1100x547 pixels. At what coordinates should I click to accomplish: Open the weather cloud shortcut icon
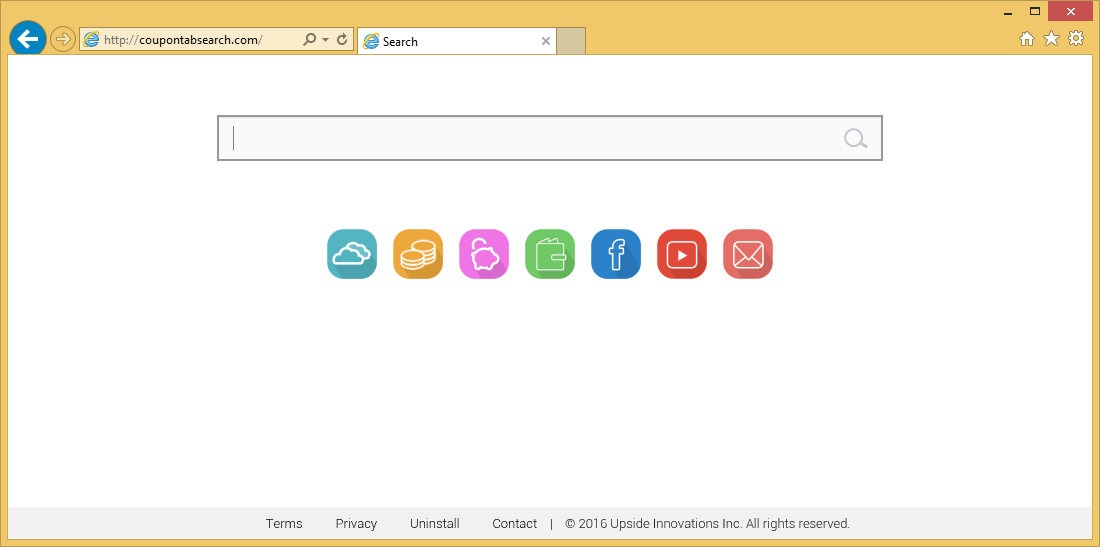[x=352, y=254]
